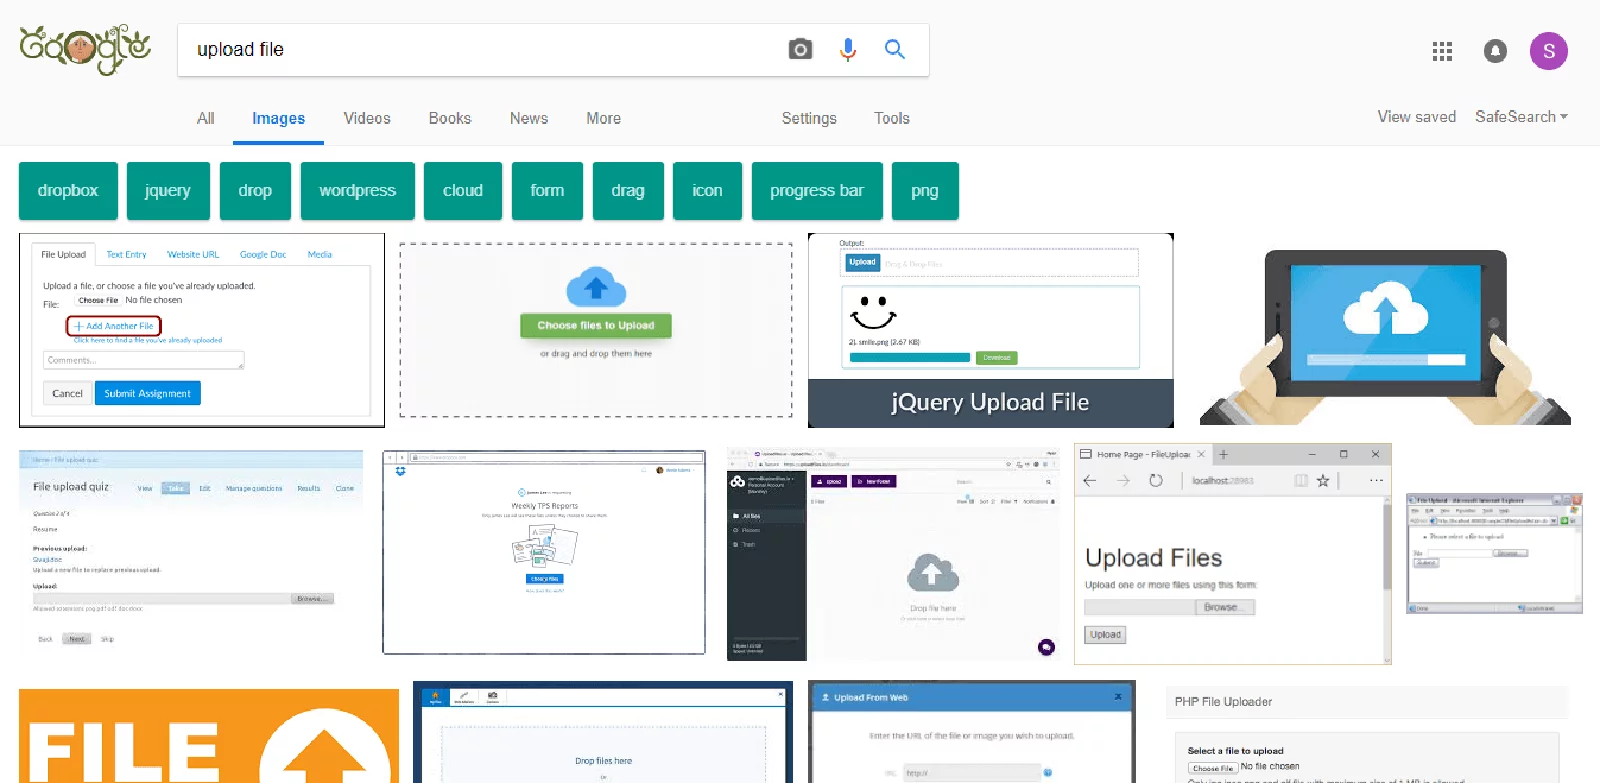The width and height of the screenshot is (1600, 783).
Task: Open the orange FILE upload arrow image
Action: click(x=209, y=736)
